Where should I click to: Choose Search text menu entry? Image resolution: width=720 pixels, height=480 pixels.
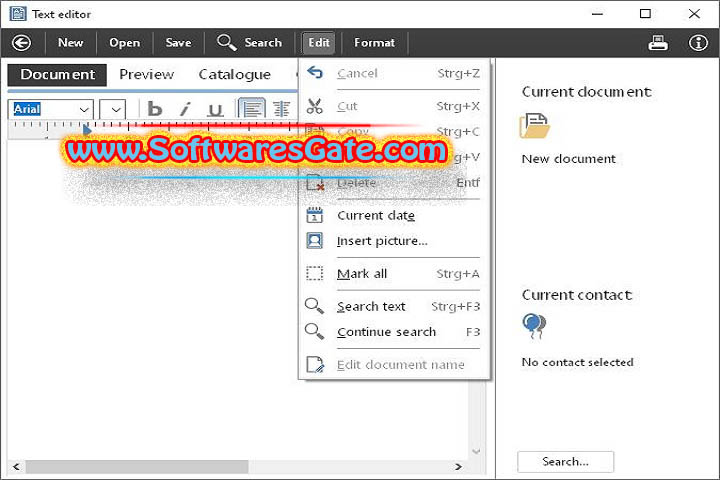point(394,306)
